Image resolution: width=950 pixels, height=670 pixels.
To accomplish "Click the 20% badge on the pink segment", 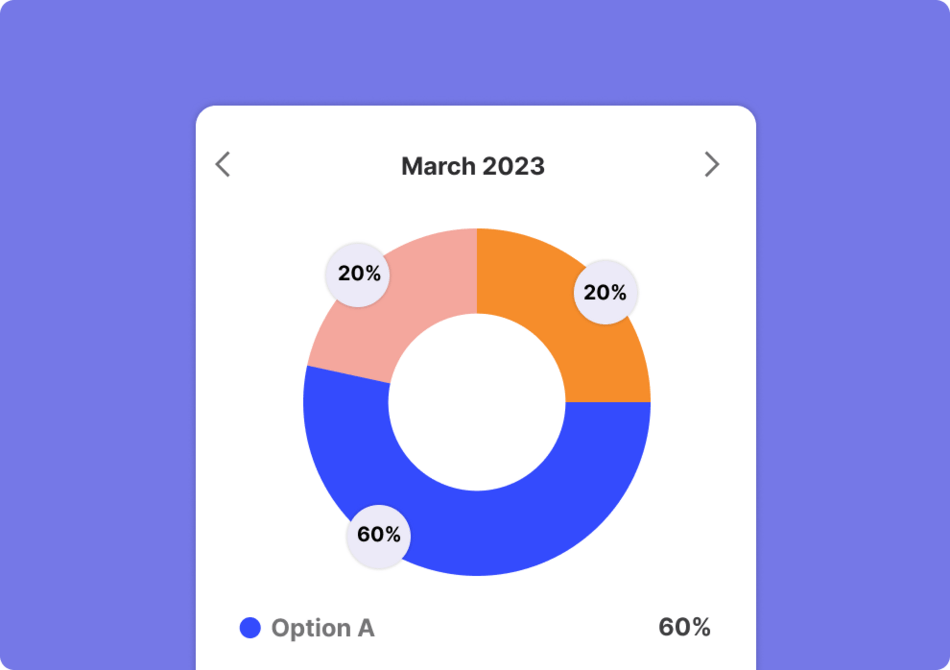I will [359, 273].
